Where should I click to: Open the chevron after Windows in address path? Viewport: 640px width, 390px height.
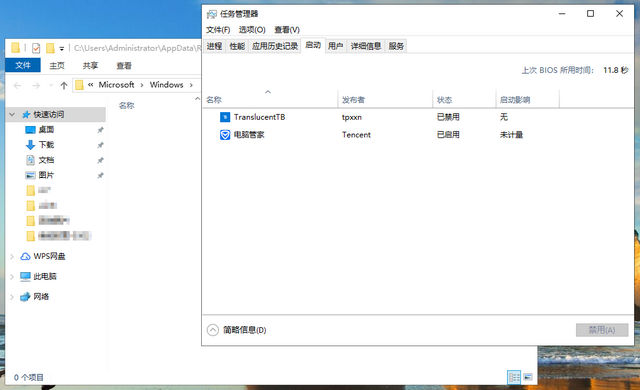[x=191, y=85]
